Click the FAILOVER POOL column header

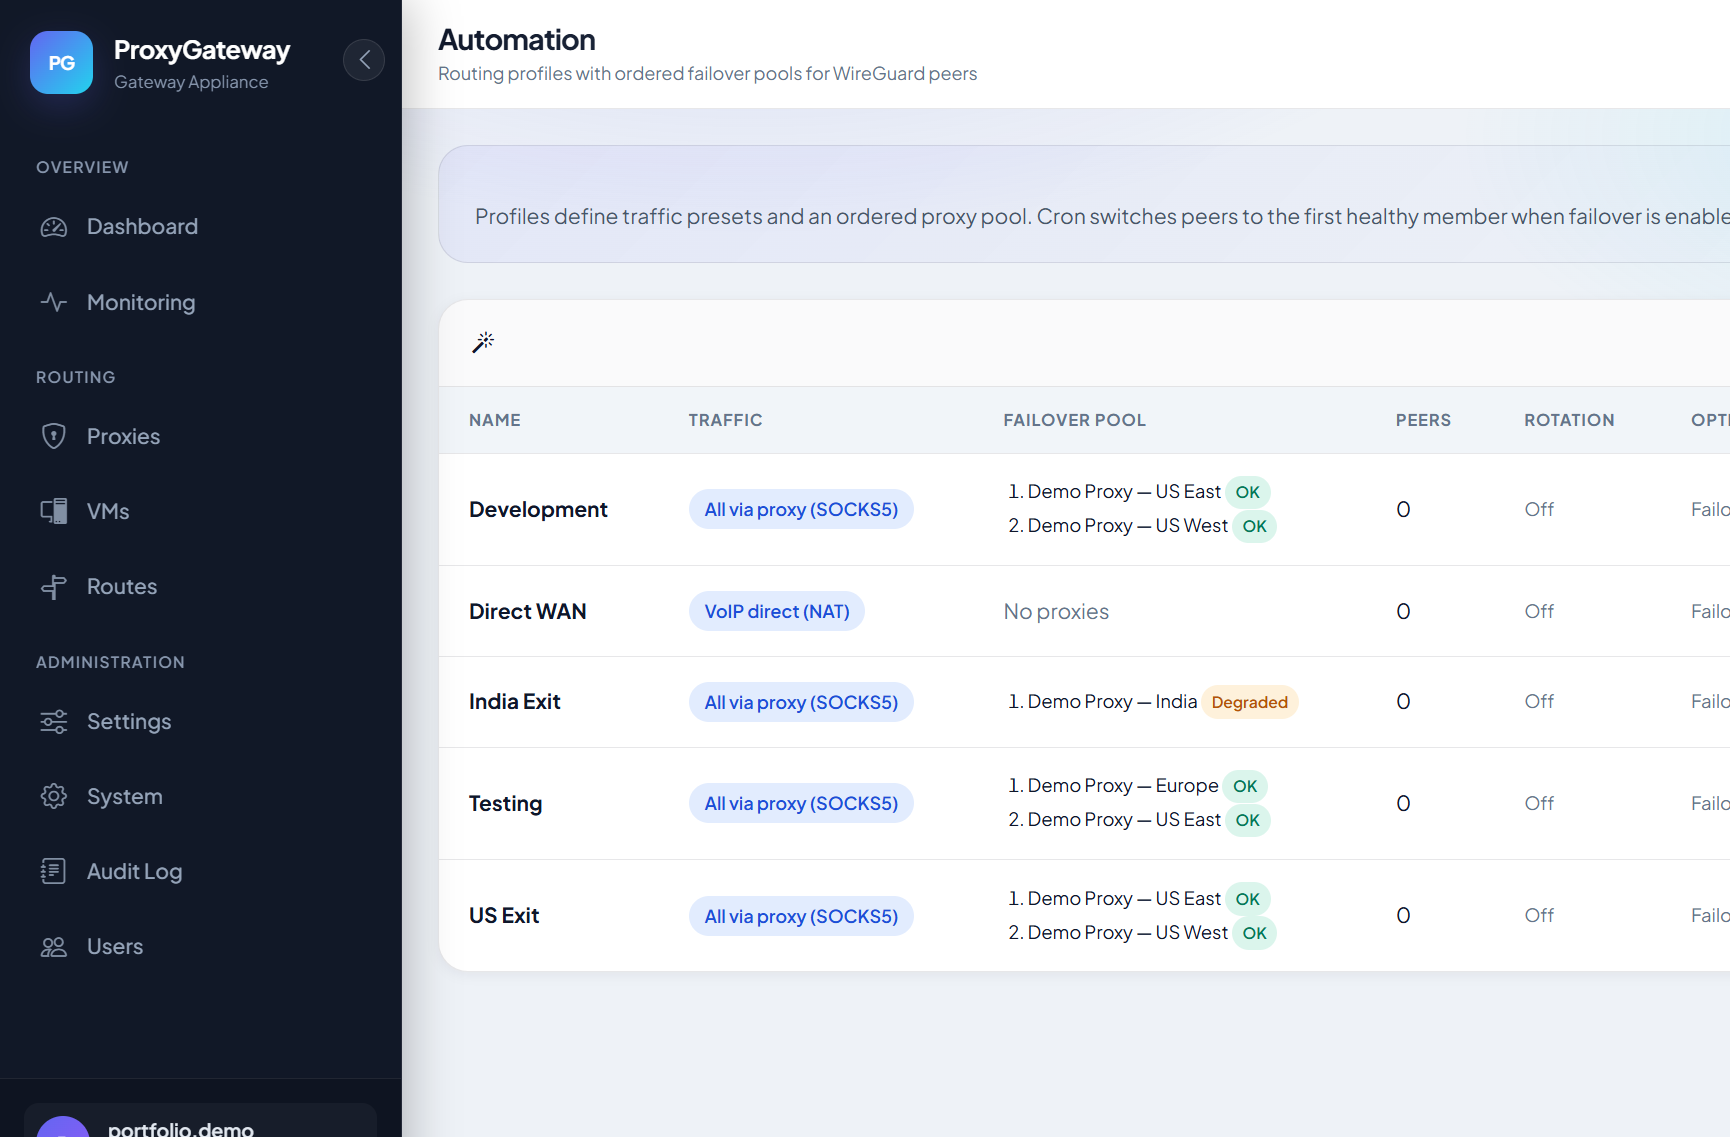tap(1075, 420)
